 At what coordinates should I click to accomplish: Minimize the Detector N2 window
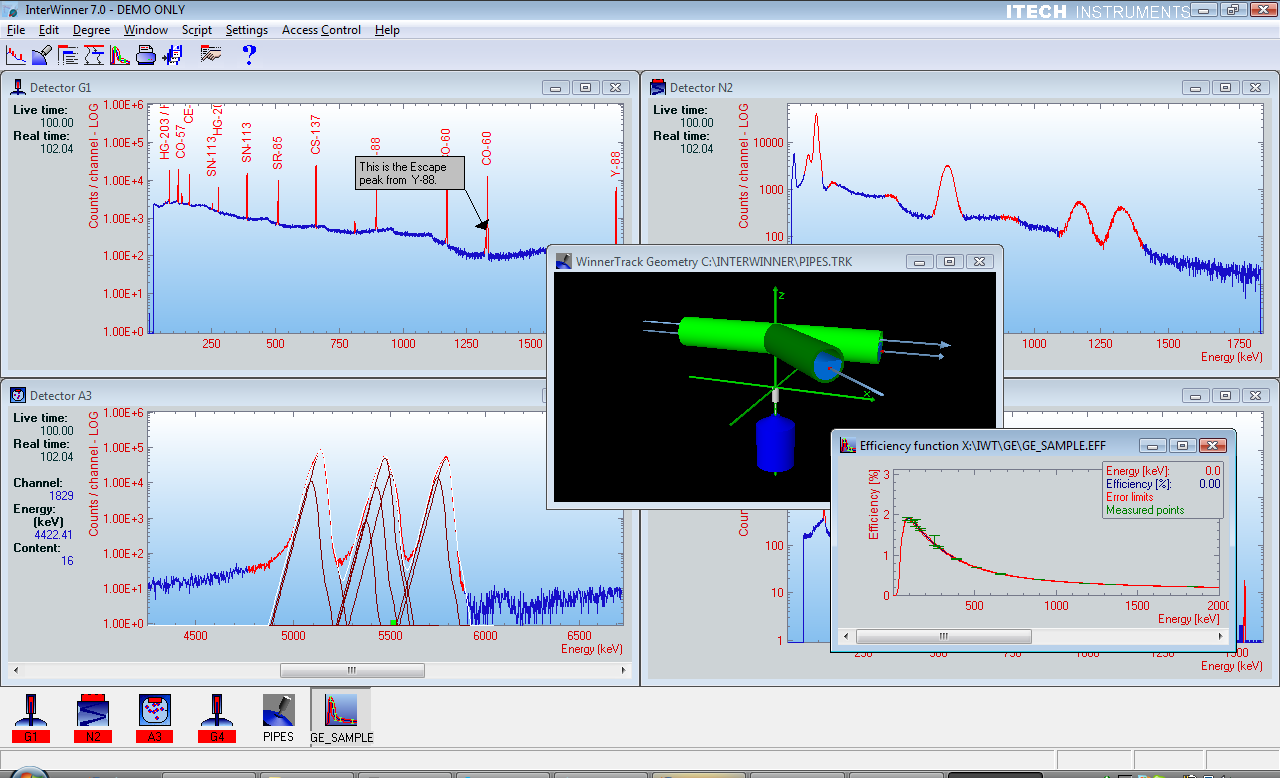click(x=1196, y=87)
